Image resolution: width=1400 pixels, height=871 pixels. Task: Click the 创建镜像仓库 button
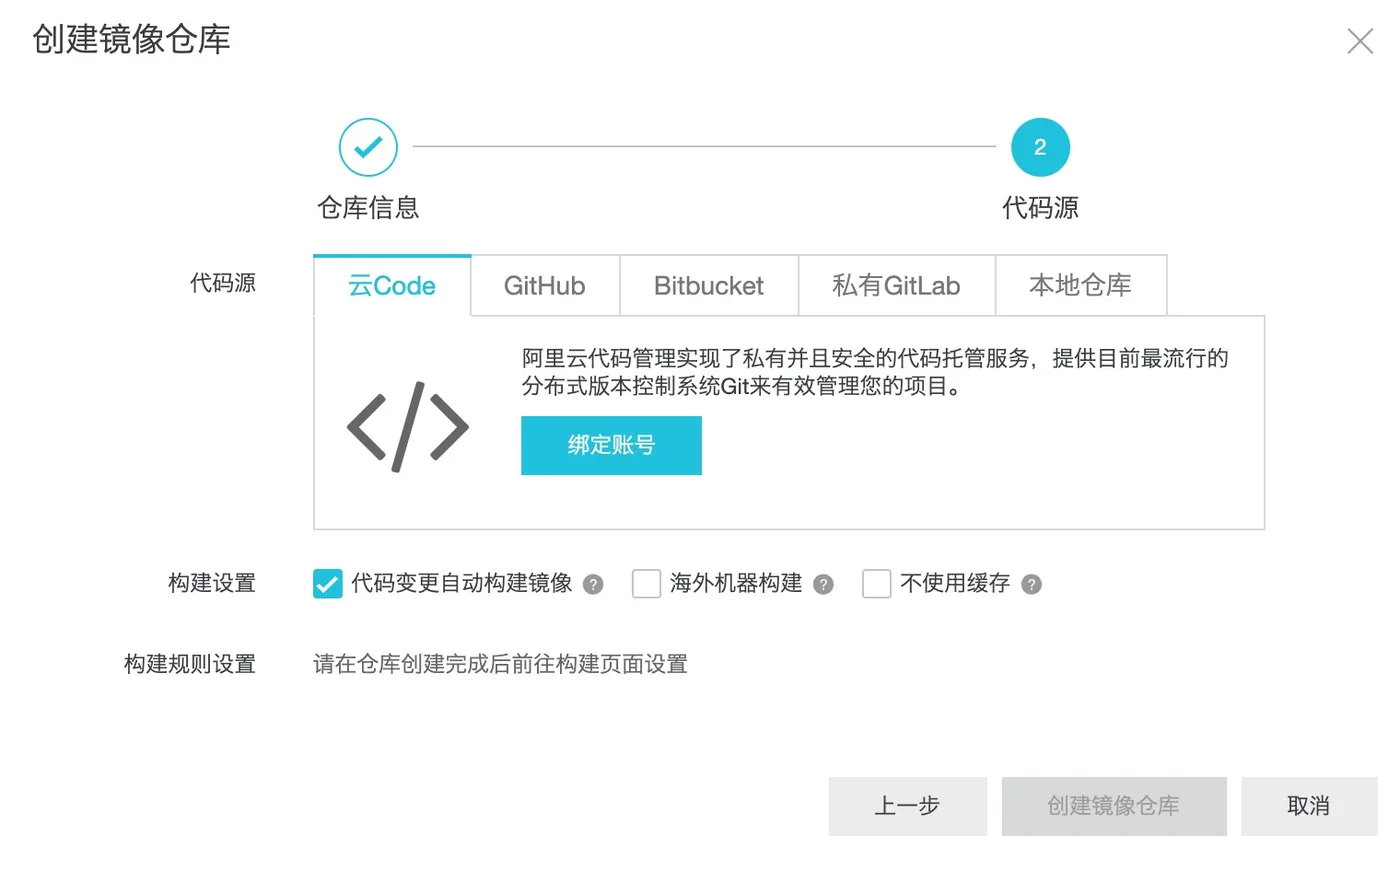point(1114,806)
